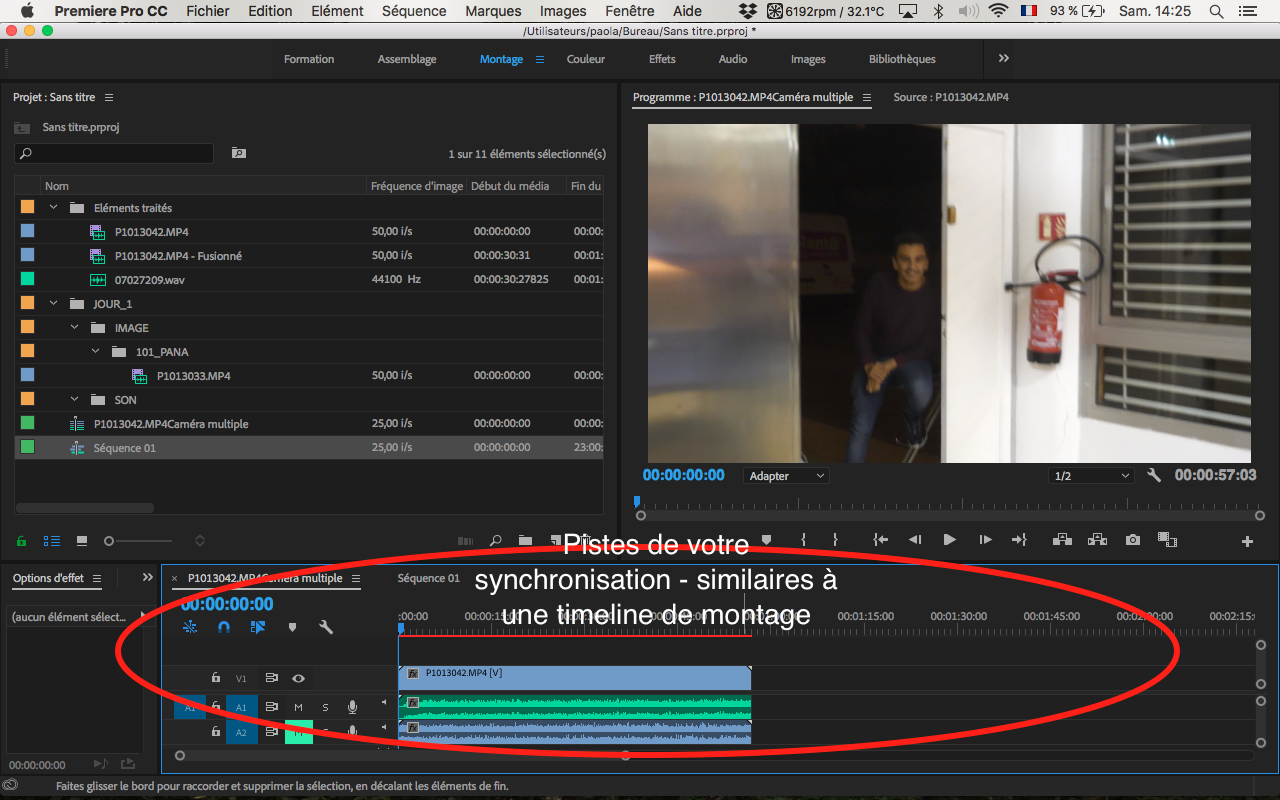Open the 1/2 playback resolution dropdown
This screenshot has height=800, width=1280.
[1091, 476]
